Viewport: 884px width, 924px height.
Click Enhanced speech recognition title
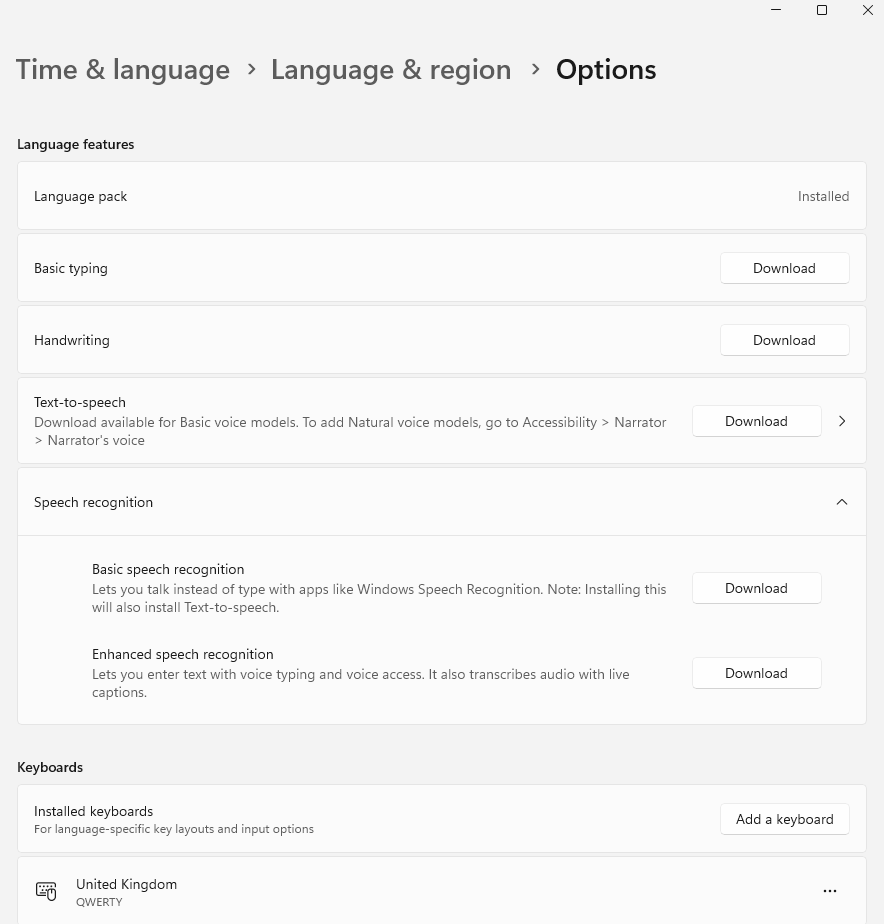(183, 654)
